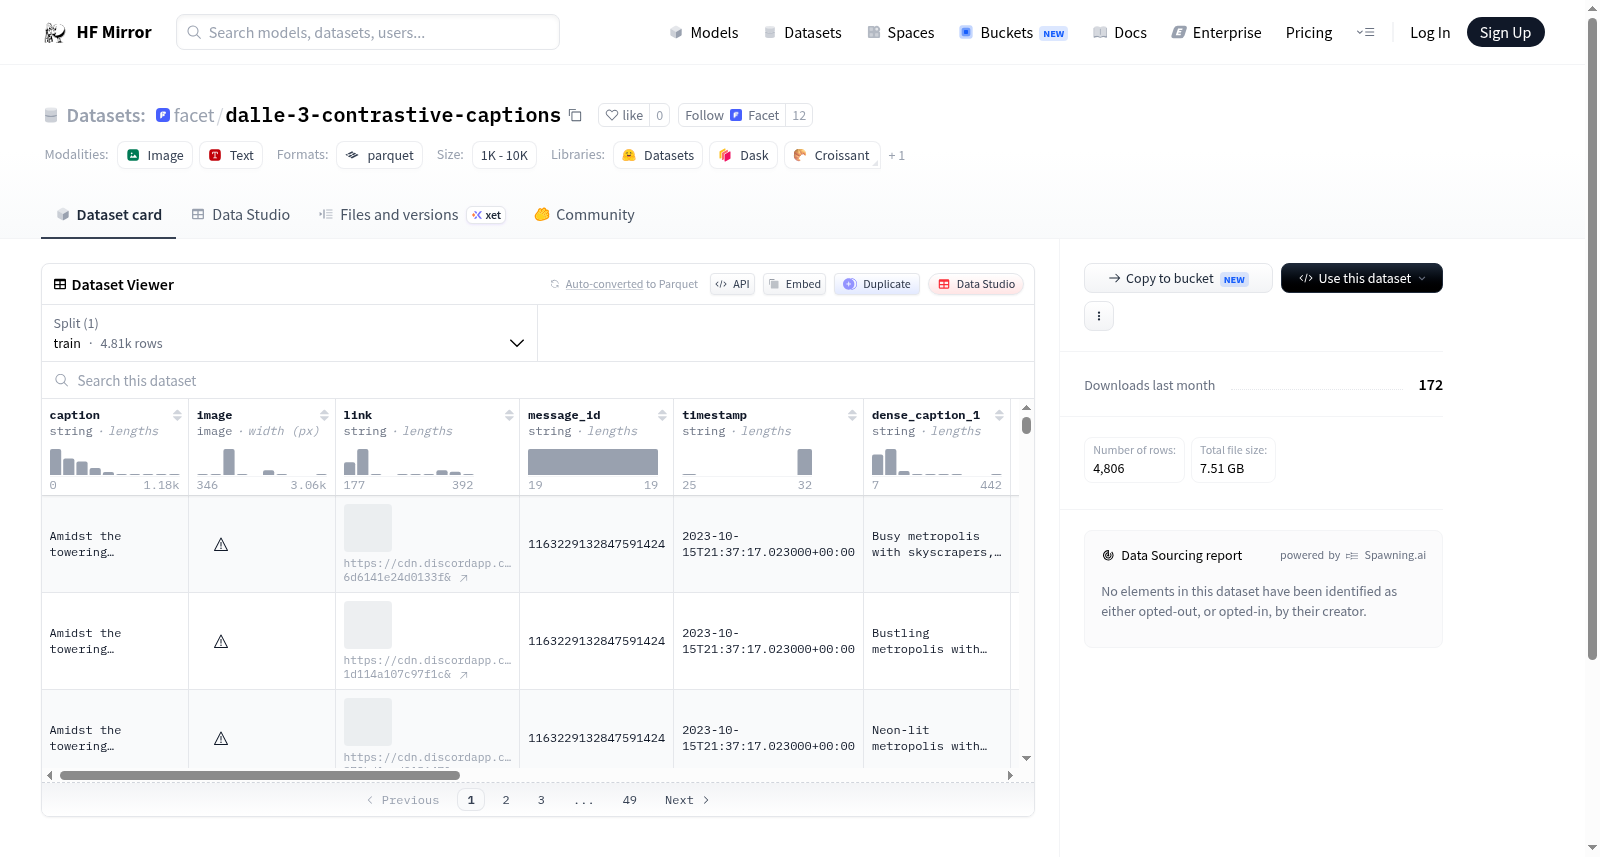Open the more options three-dot menu
1600x857 pixels.
[1099, 316]
